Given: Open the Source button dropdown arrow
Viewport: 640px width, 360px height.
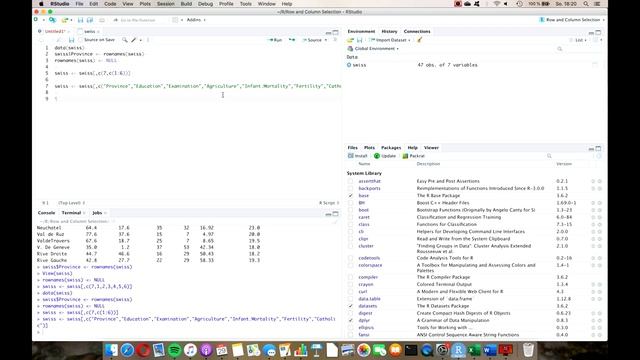Looking at the screenshot, I should pyautogui.click(x=326, y=40).
